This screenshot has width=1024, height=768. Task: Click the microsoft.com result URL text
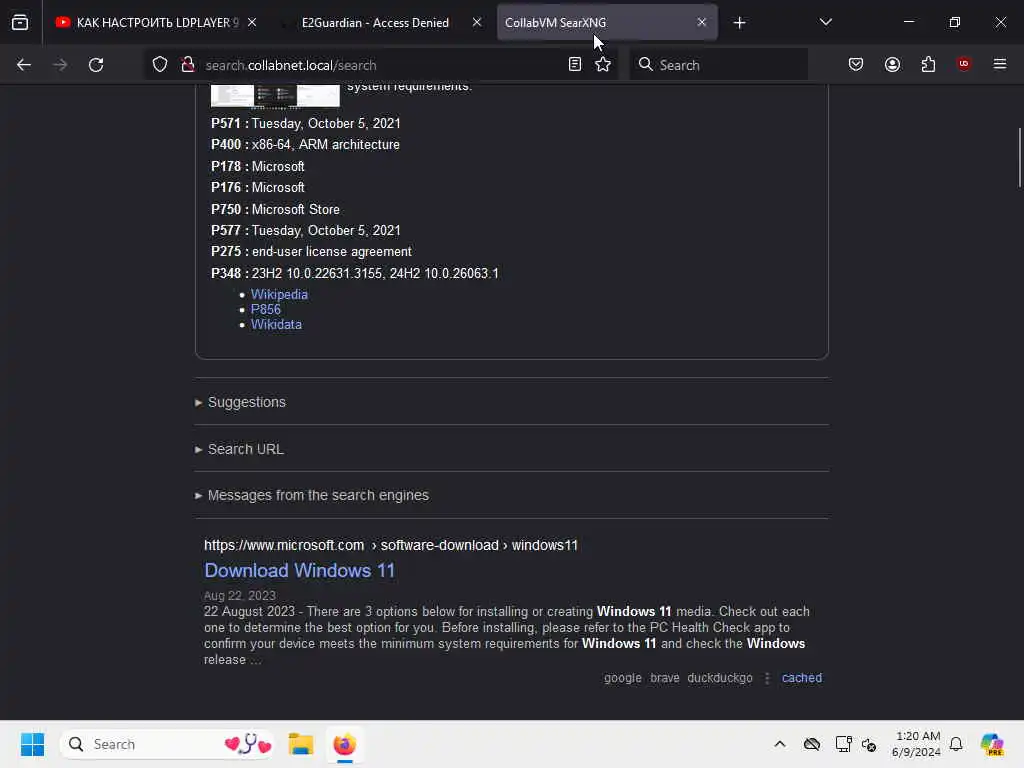pos(391,545)
